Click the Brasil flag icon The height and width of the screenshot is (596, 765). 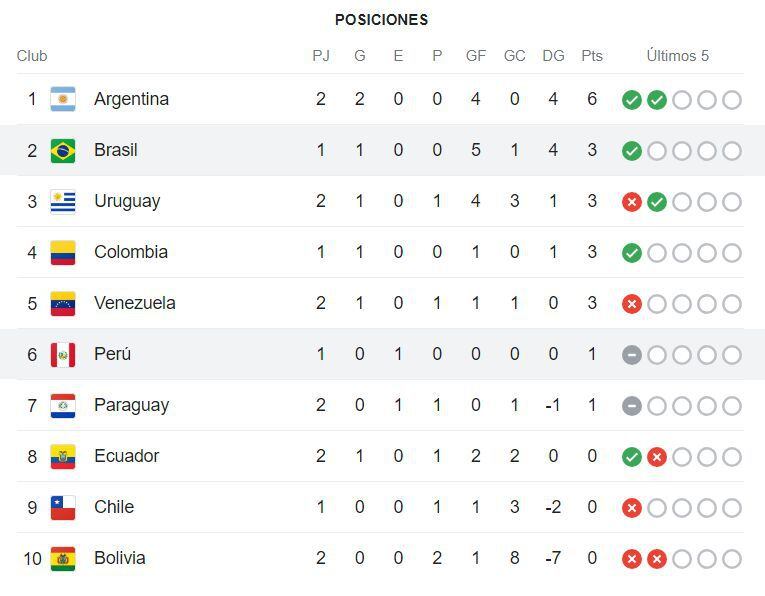tap(63, 150)
